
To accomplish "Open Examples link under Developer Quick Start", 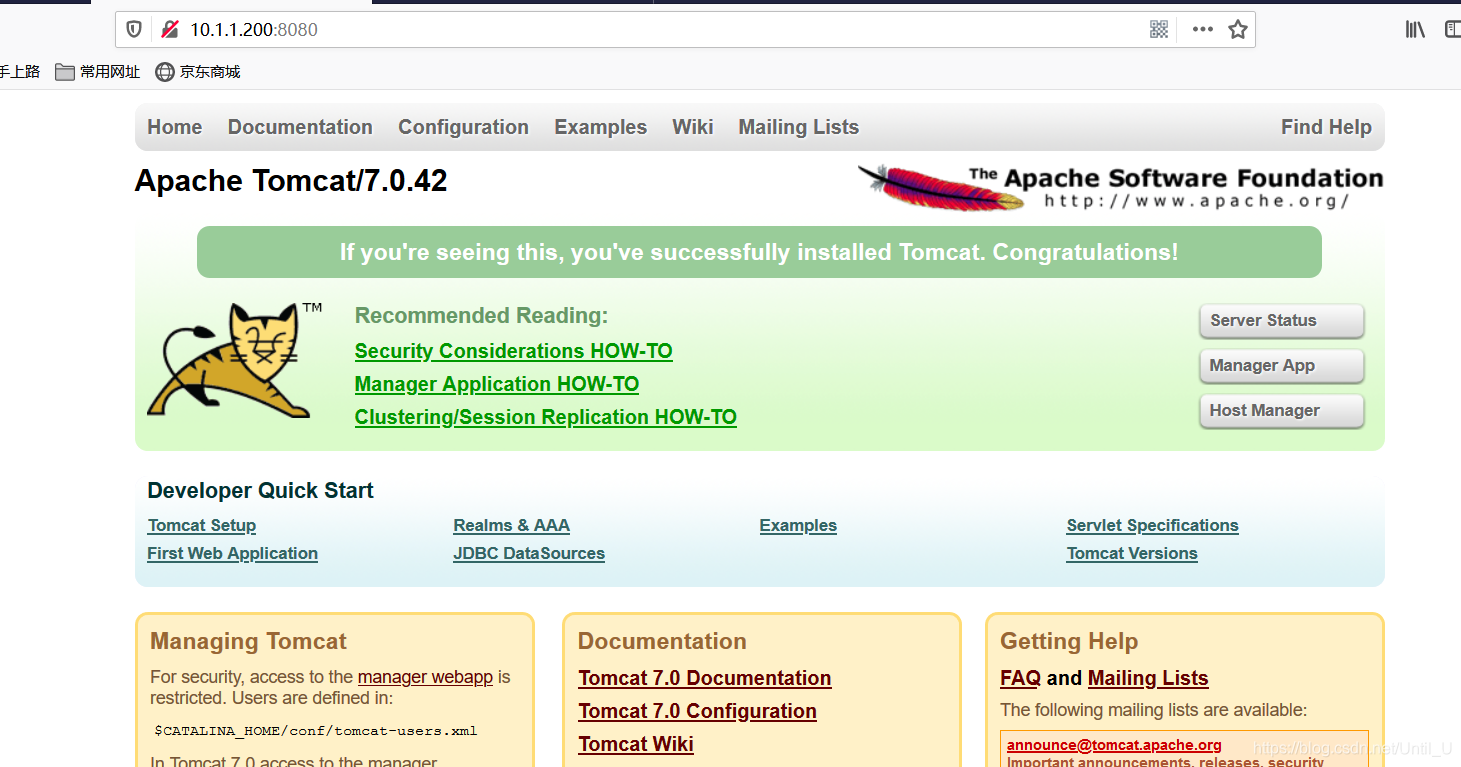I will [x=798, y=525].
